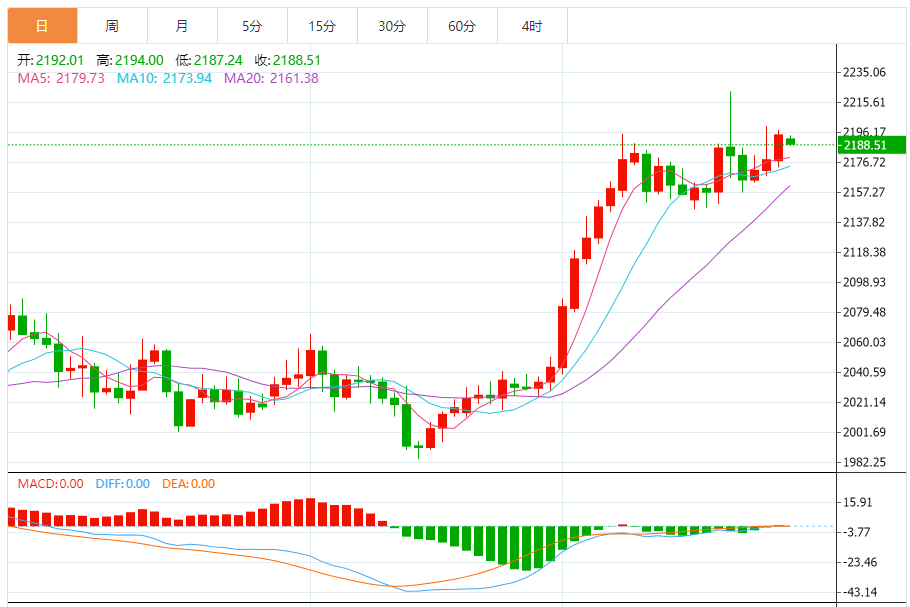Click the DIFF:0.00 label
The height and width of the screenshot is (607, 910).
(122, 484)
